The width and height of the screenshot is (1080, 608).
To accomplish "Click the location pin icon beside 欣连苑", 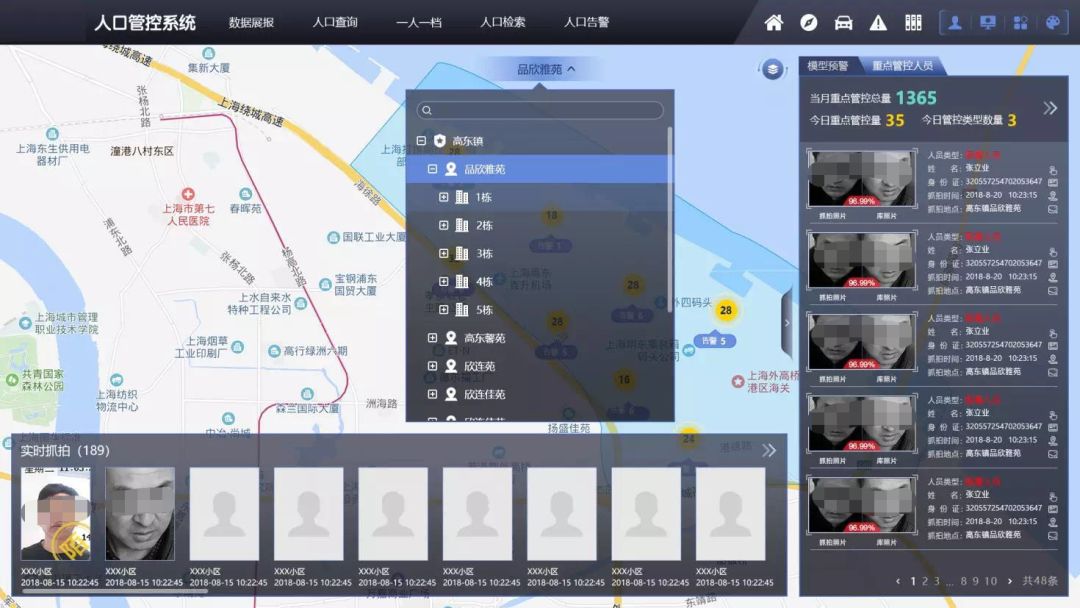I will [x=451, y=366].
